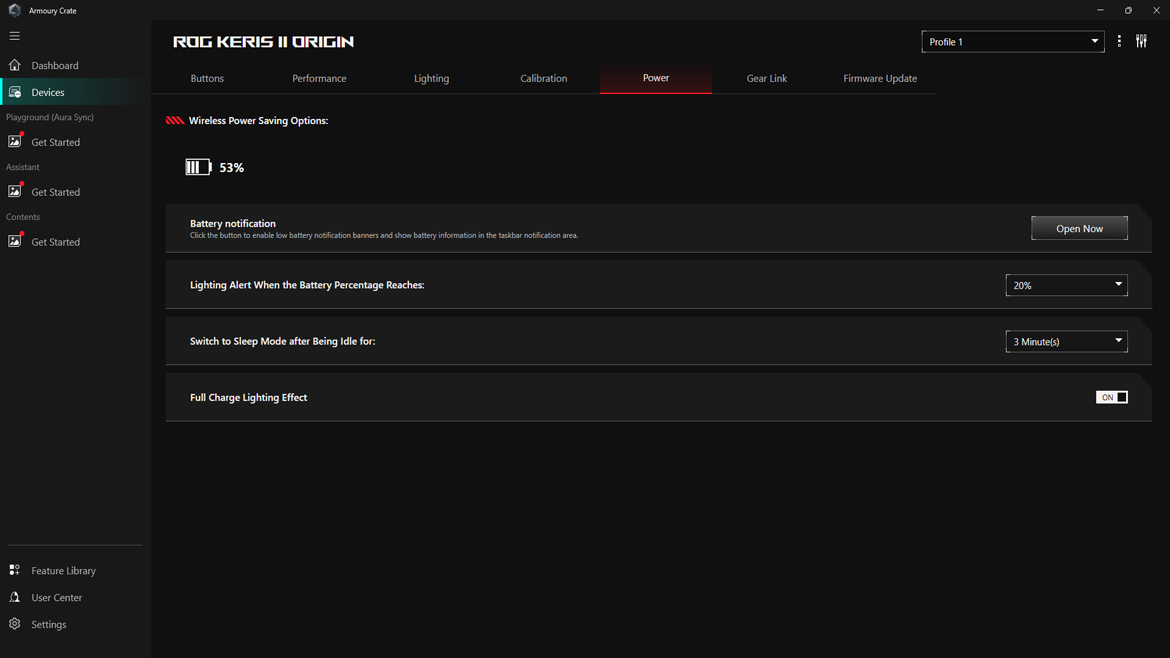Select the Power tab
This screenshot has height=658, width=1170.
click(656, 78)
